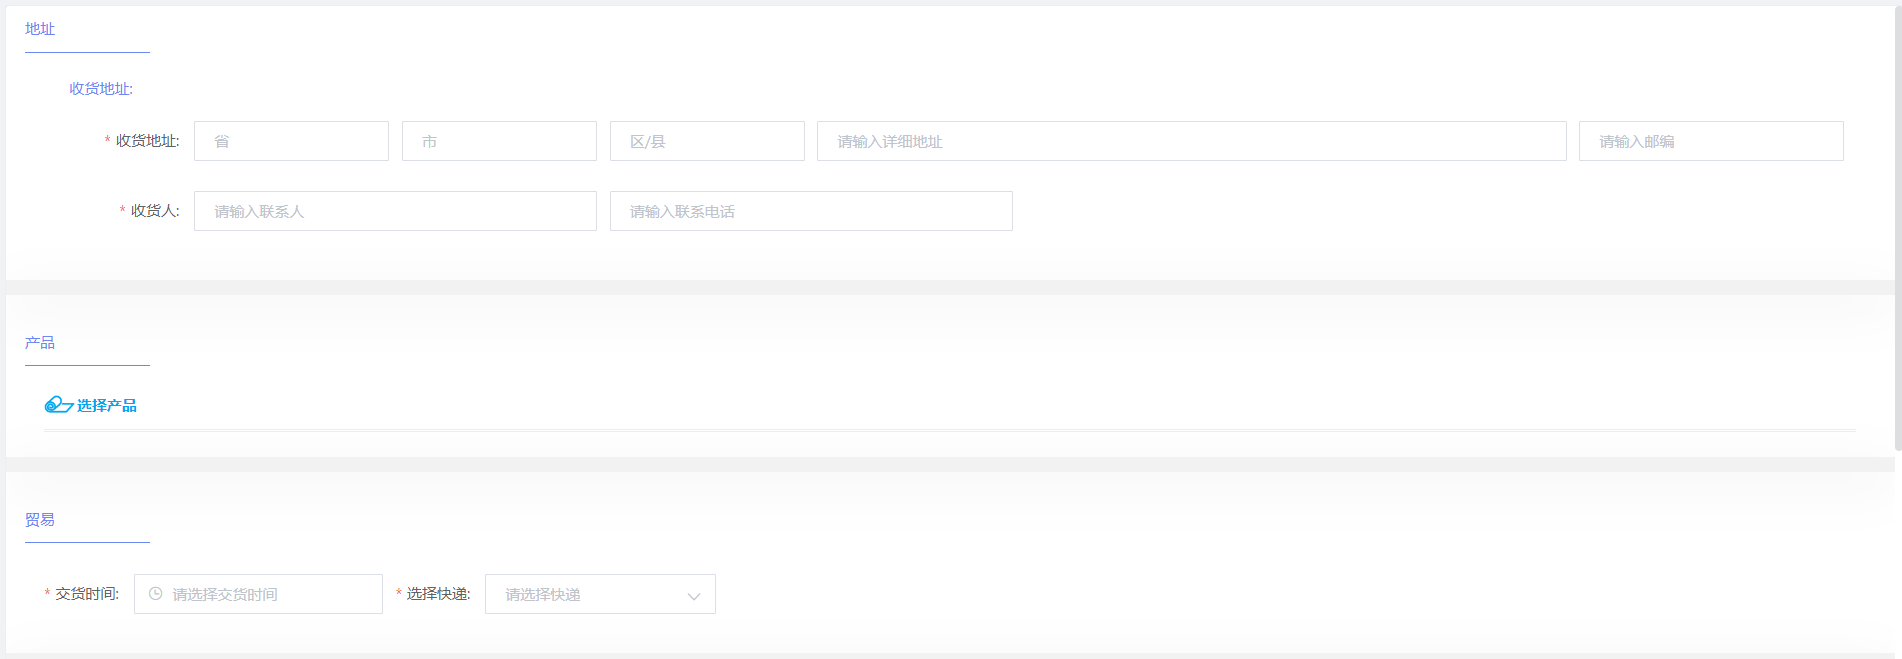Focus the 请输入联系电话 phone input
Image resolution: width=1902 pixels, height=659 pixels.
[x=811, y=211]
